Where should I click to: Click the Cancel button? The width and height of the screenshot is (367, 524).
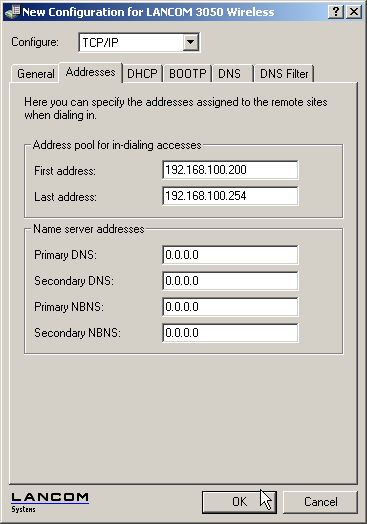[x=321, y=502]
